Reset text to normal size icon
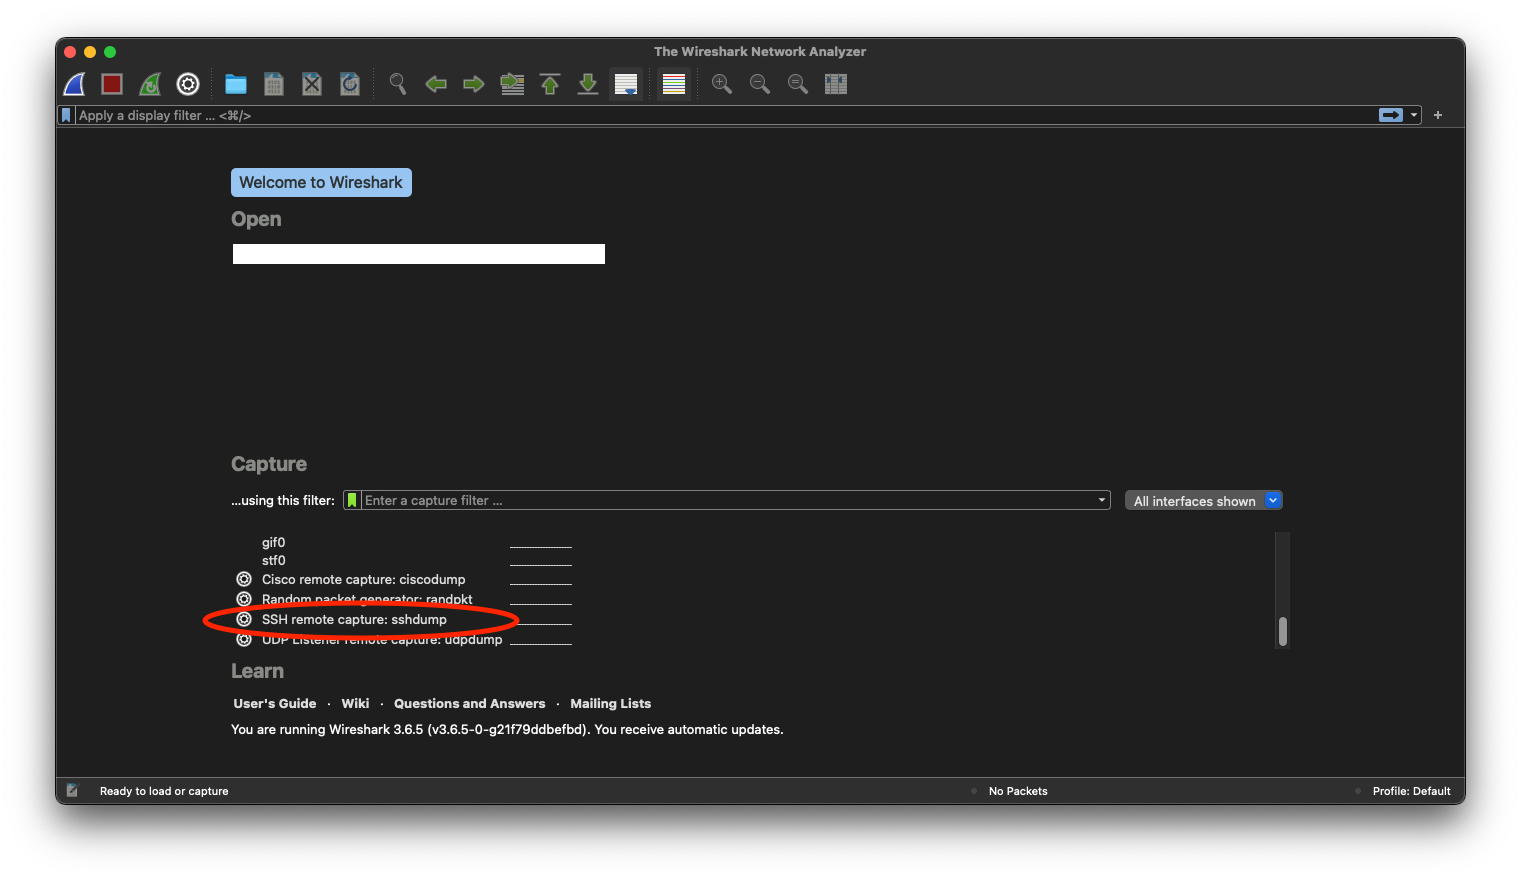The height and width of the screenshot is (878, 1521). click(x=798, y=84)
